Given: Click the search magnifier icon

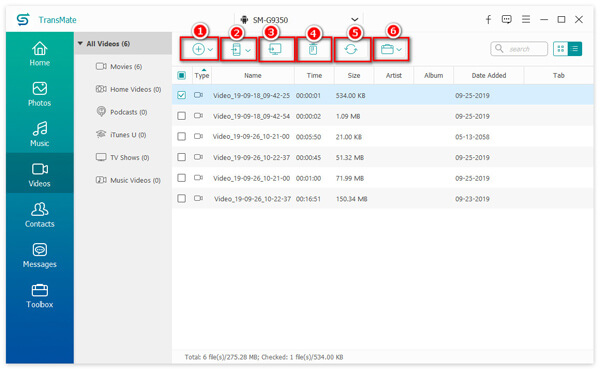Looking at the screenshot, I should click(x=499, y=49).
